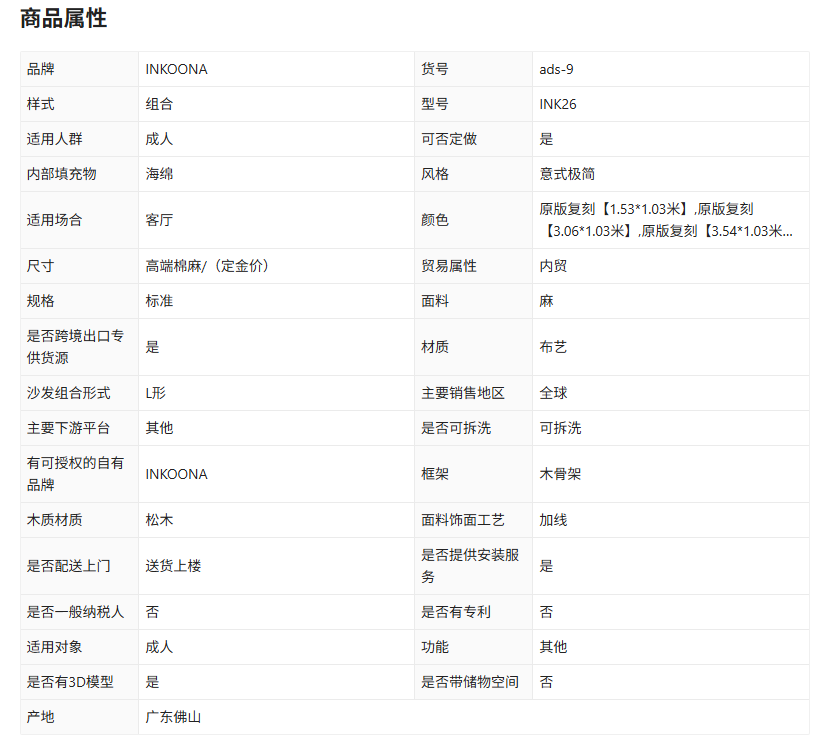Select the 海绵 filling value
Image resolution: width=821 pixels, height=745 pixels.
[x=159, y=174]
